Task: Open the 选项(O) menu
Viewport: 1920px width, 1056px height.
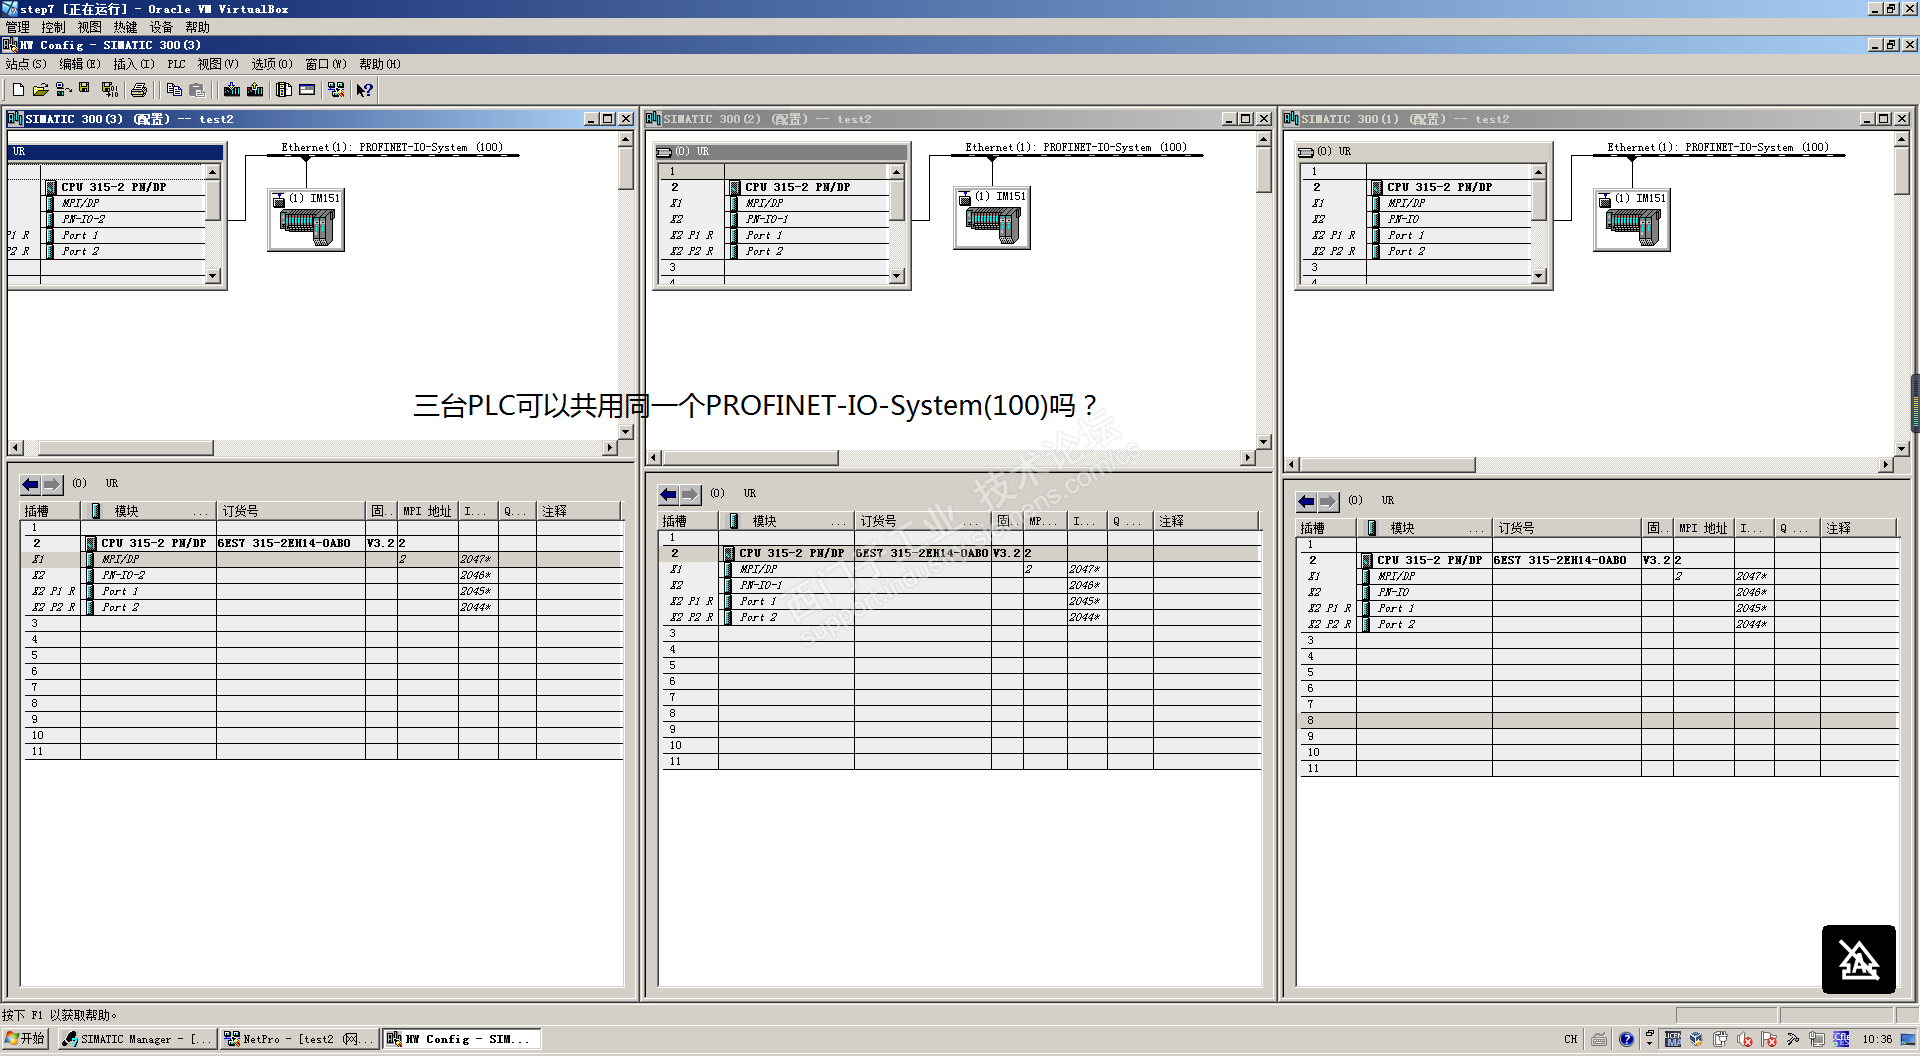Action: pyautogui.click(x=272, y=64)
